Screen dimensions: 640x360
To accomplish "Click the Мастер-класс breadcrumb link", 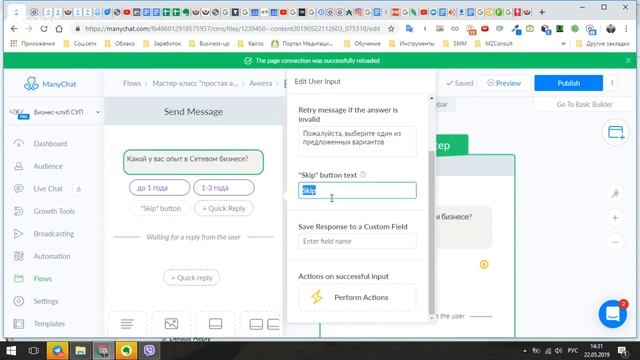I will pyautogui.click(x=195, y=83).
